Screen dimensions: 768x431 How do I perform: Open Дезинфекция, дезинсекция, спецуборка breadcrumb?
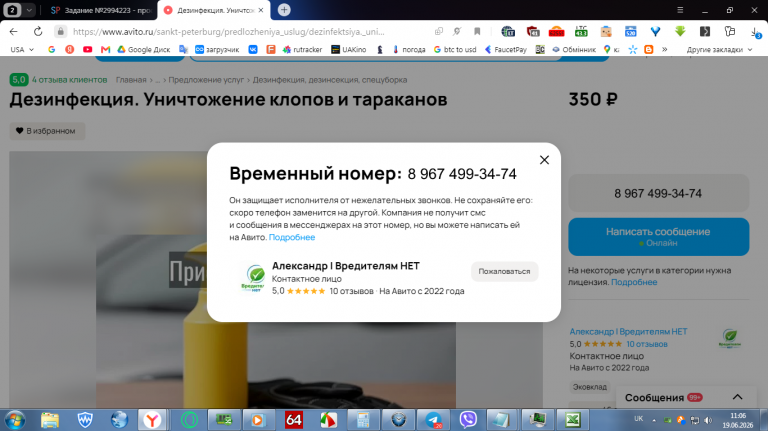tap(330, 80)
